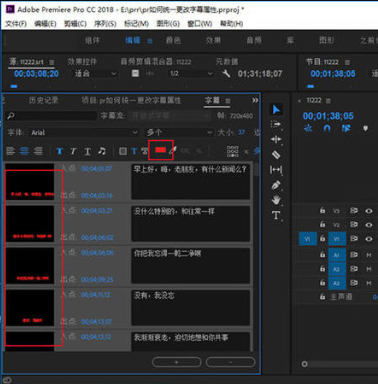Toggle bold caption text

pos(60,151)
